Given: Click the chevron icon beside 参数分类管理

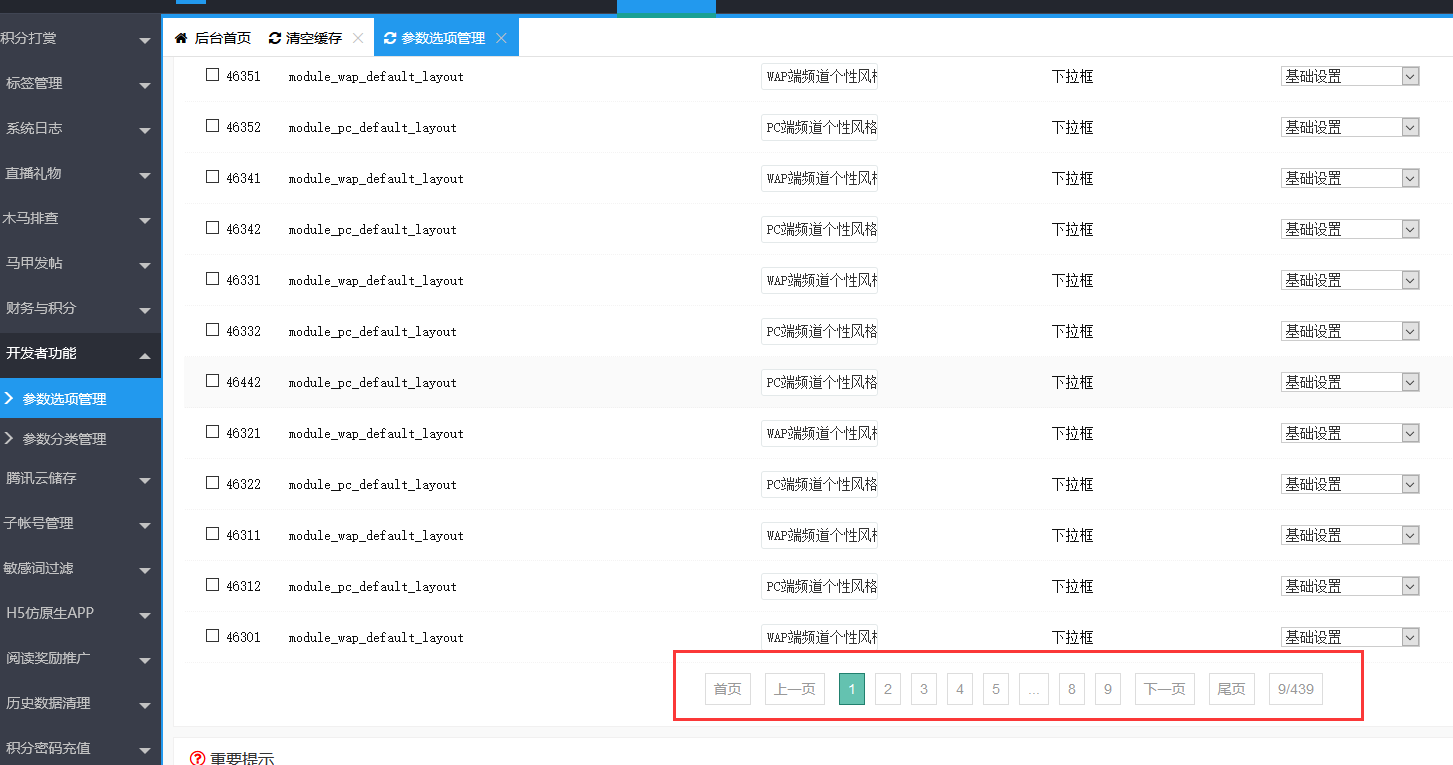Looking at the screenshot, I should tap(9, 438).
